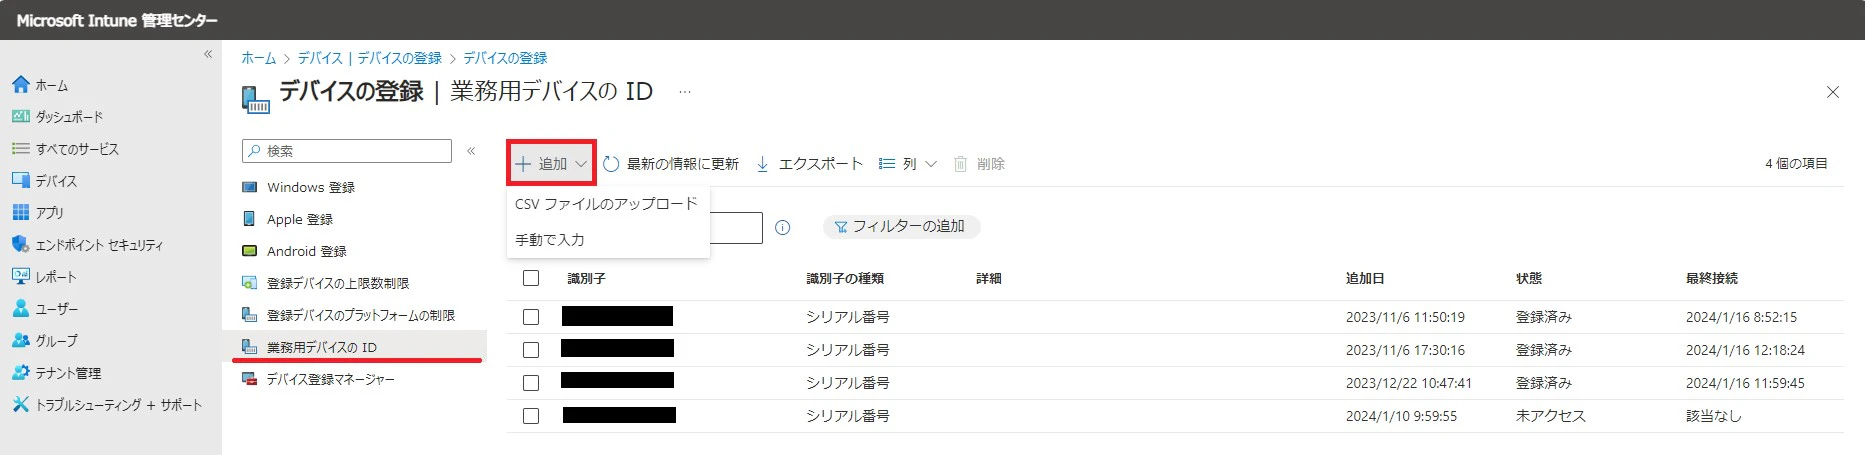The height and width of the screenshot is (455, 1865).
Task: Sort by the 最終接続 column header
Action: 1712,278
